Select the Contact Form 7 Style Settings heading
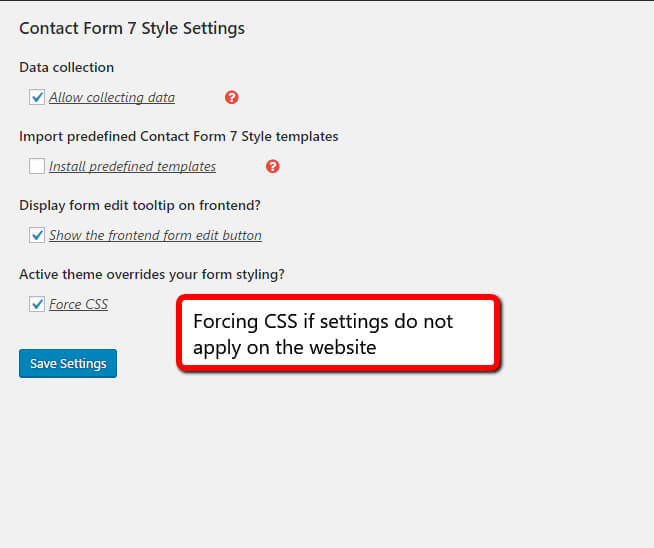The image size is (654, 548). point(132,28)
